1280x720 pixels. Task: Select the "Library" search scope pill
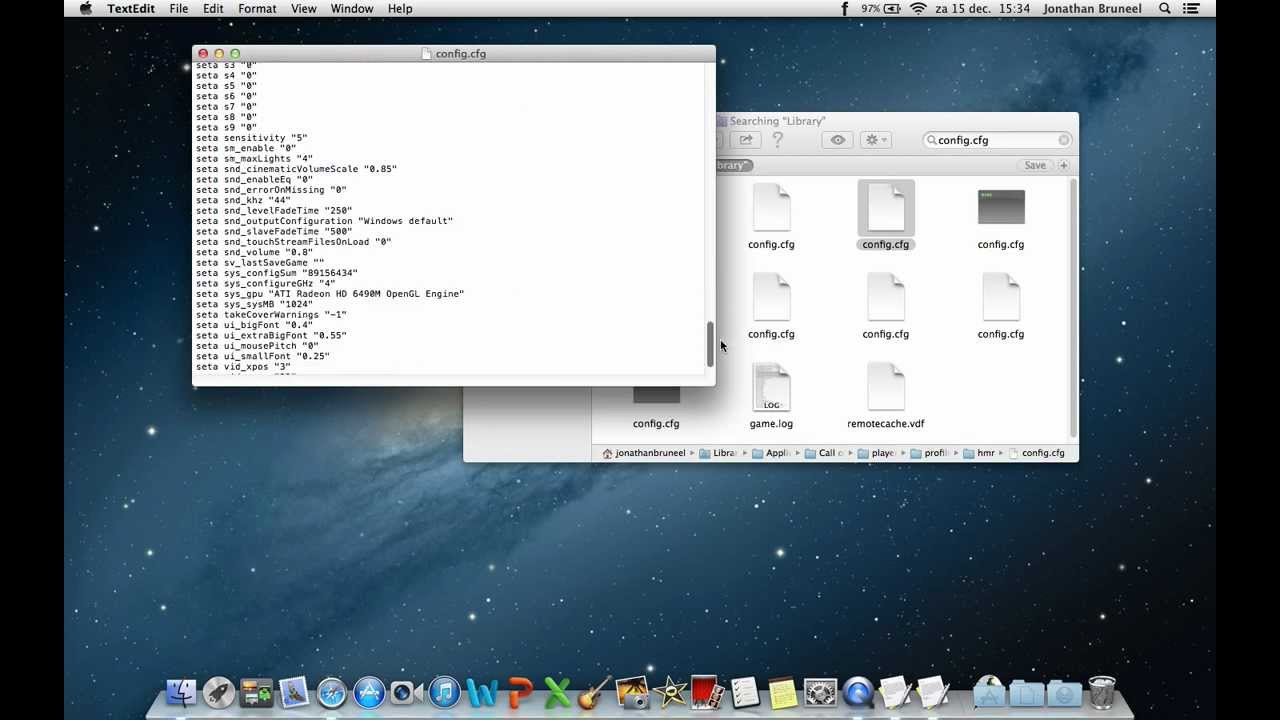pyautogui.click(x=732, y=165)
